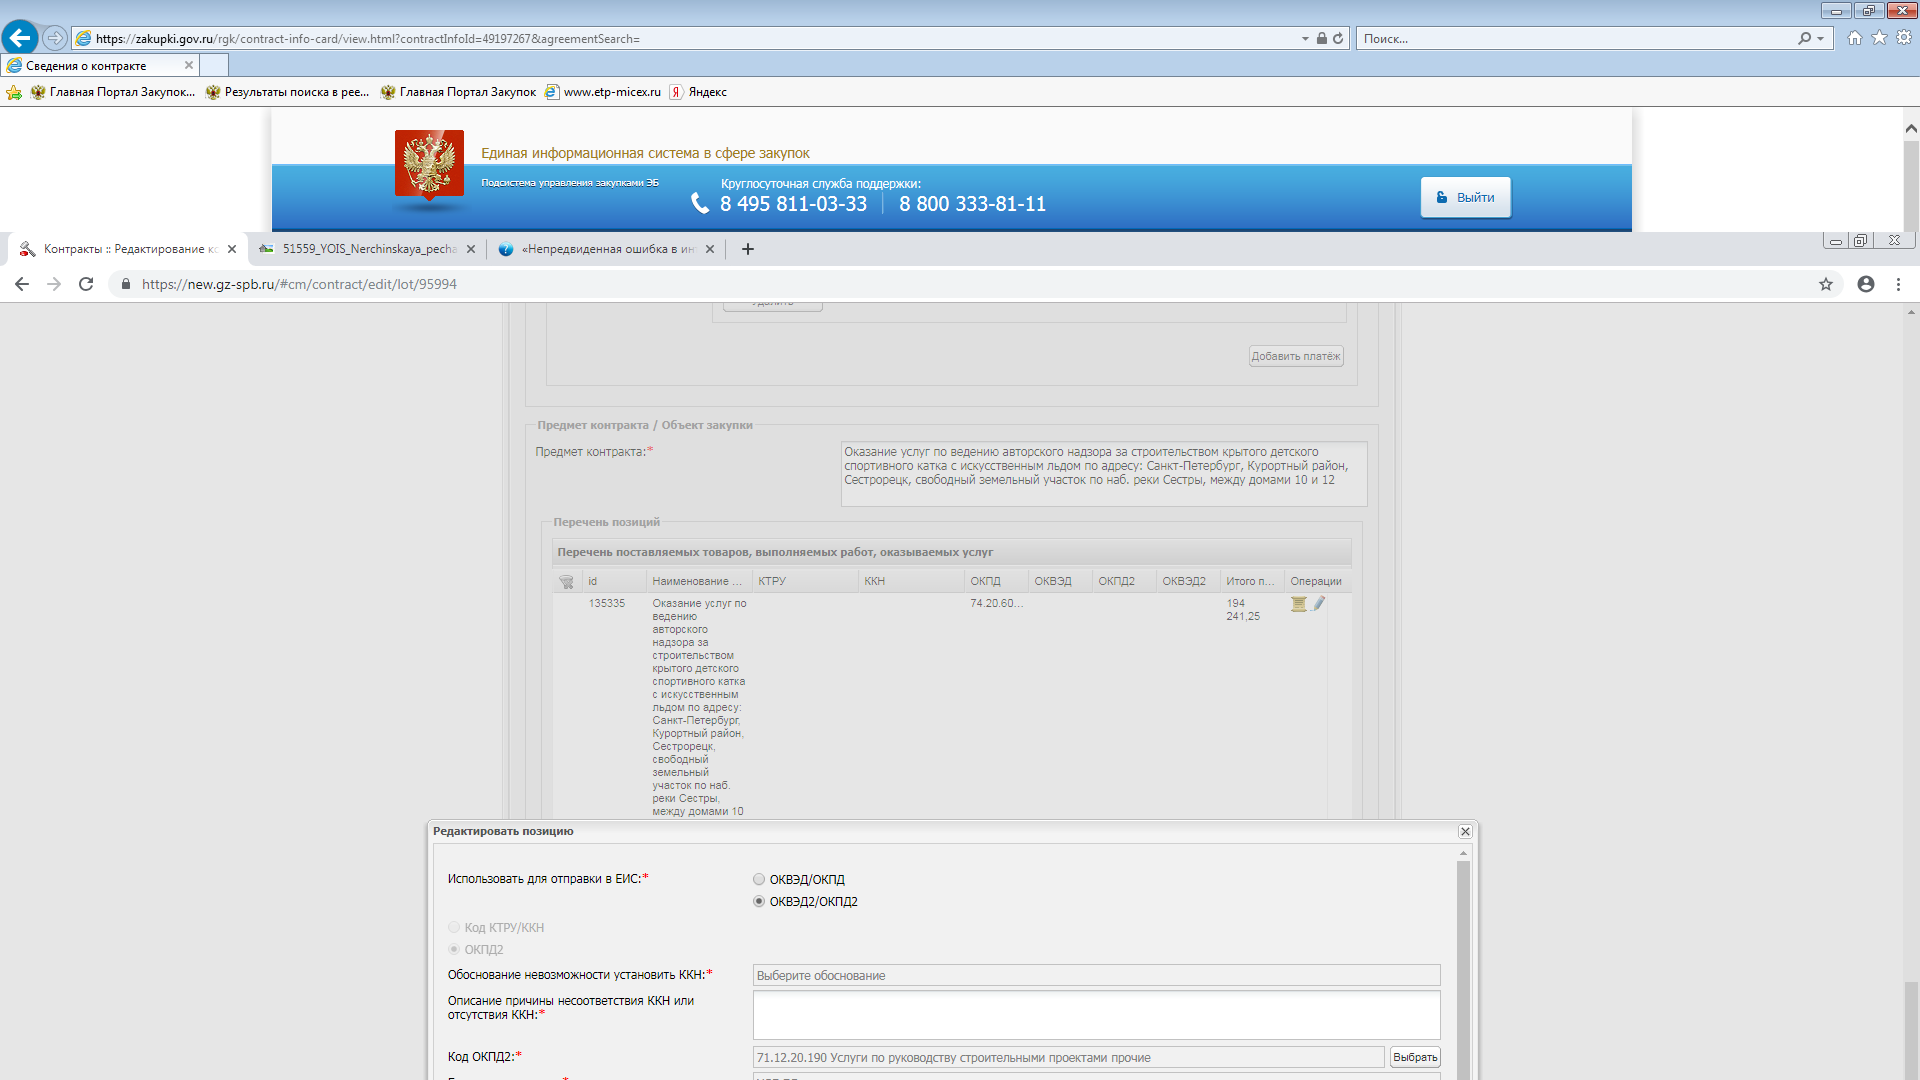1920x1080 pixels.
Task: Select Код КТРУ/ККН radio option
Action: (454, 928)
